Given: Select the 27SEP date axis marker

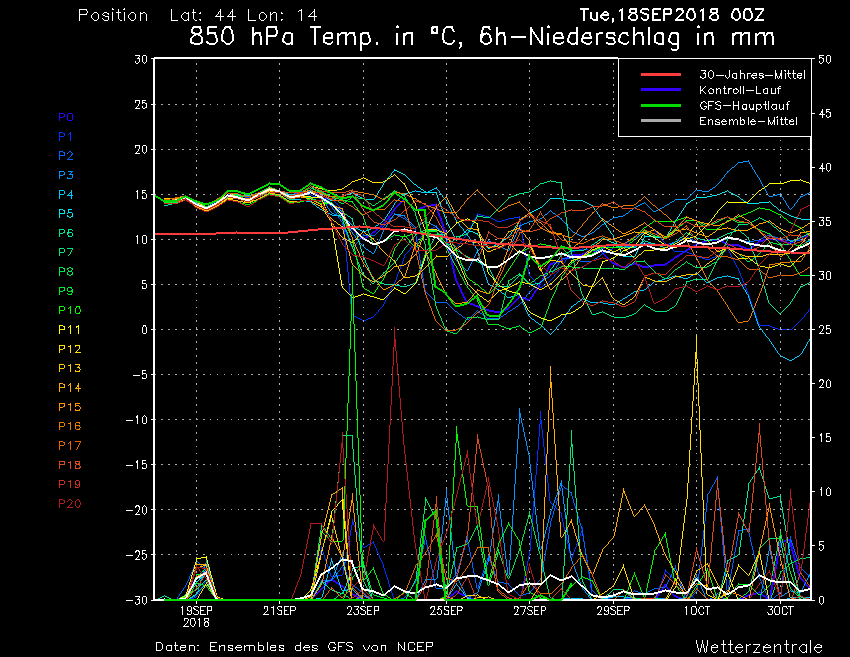Looking at the screenshot, I should point(529,610).
